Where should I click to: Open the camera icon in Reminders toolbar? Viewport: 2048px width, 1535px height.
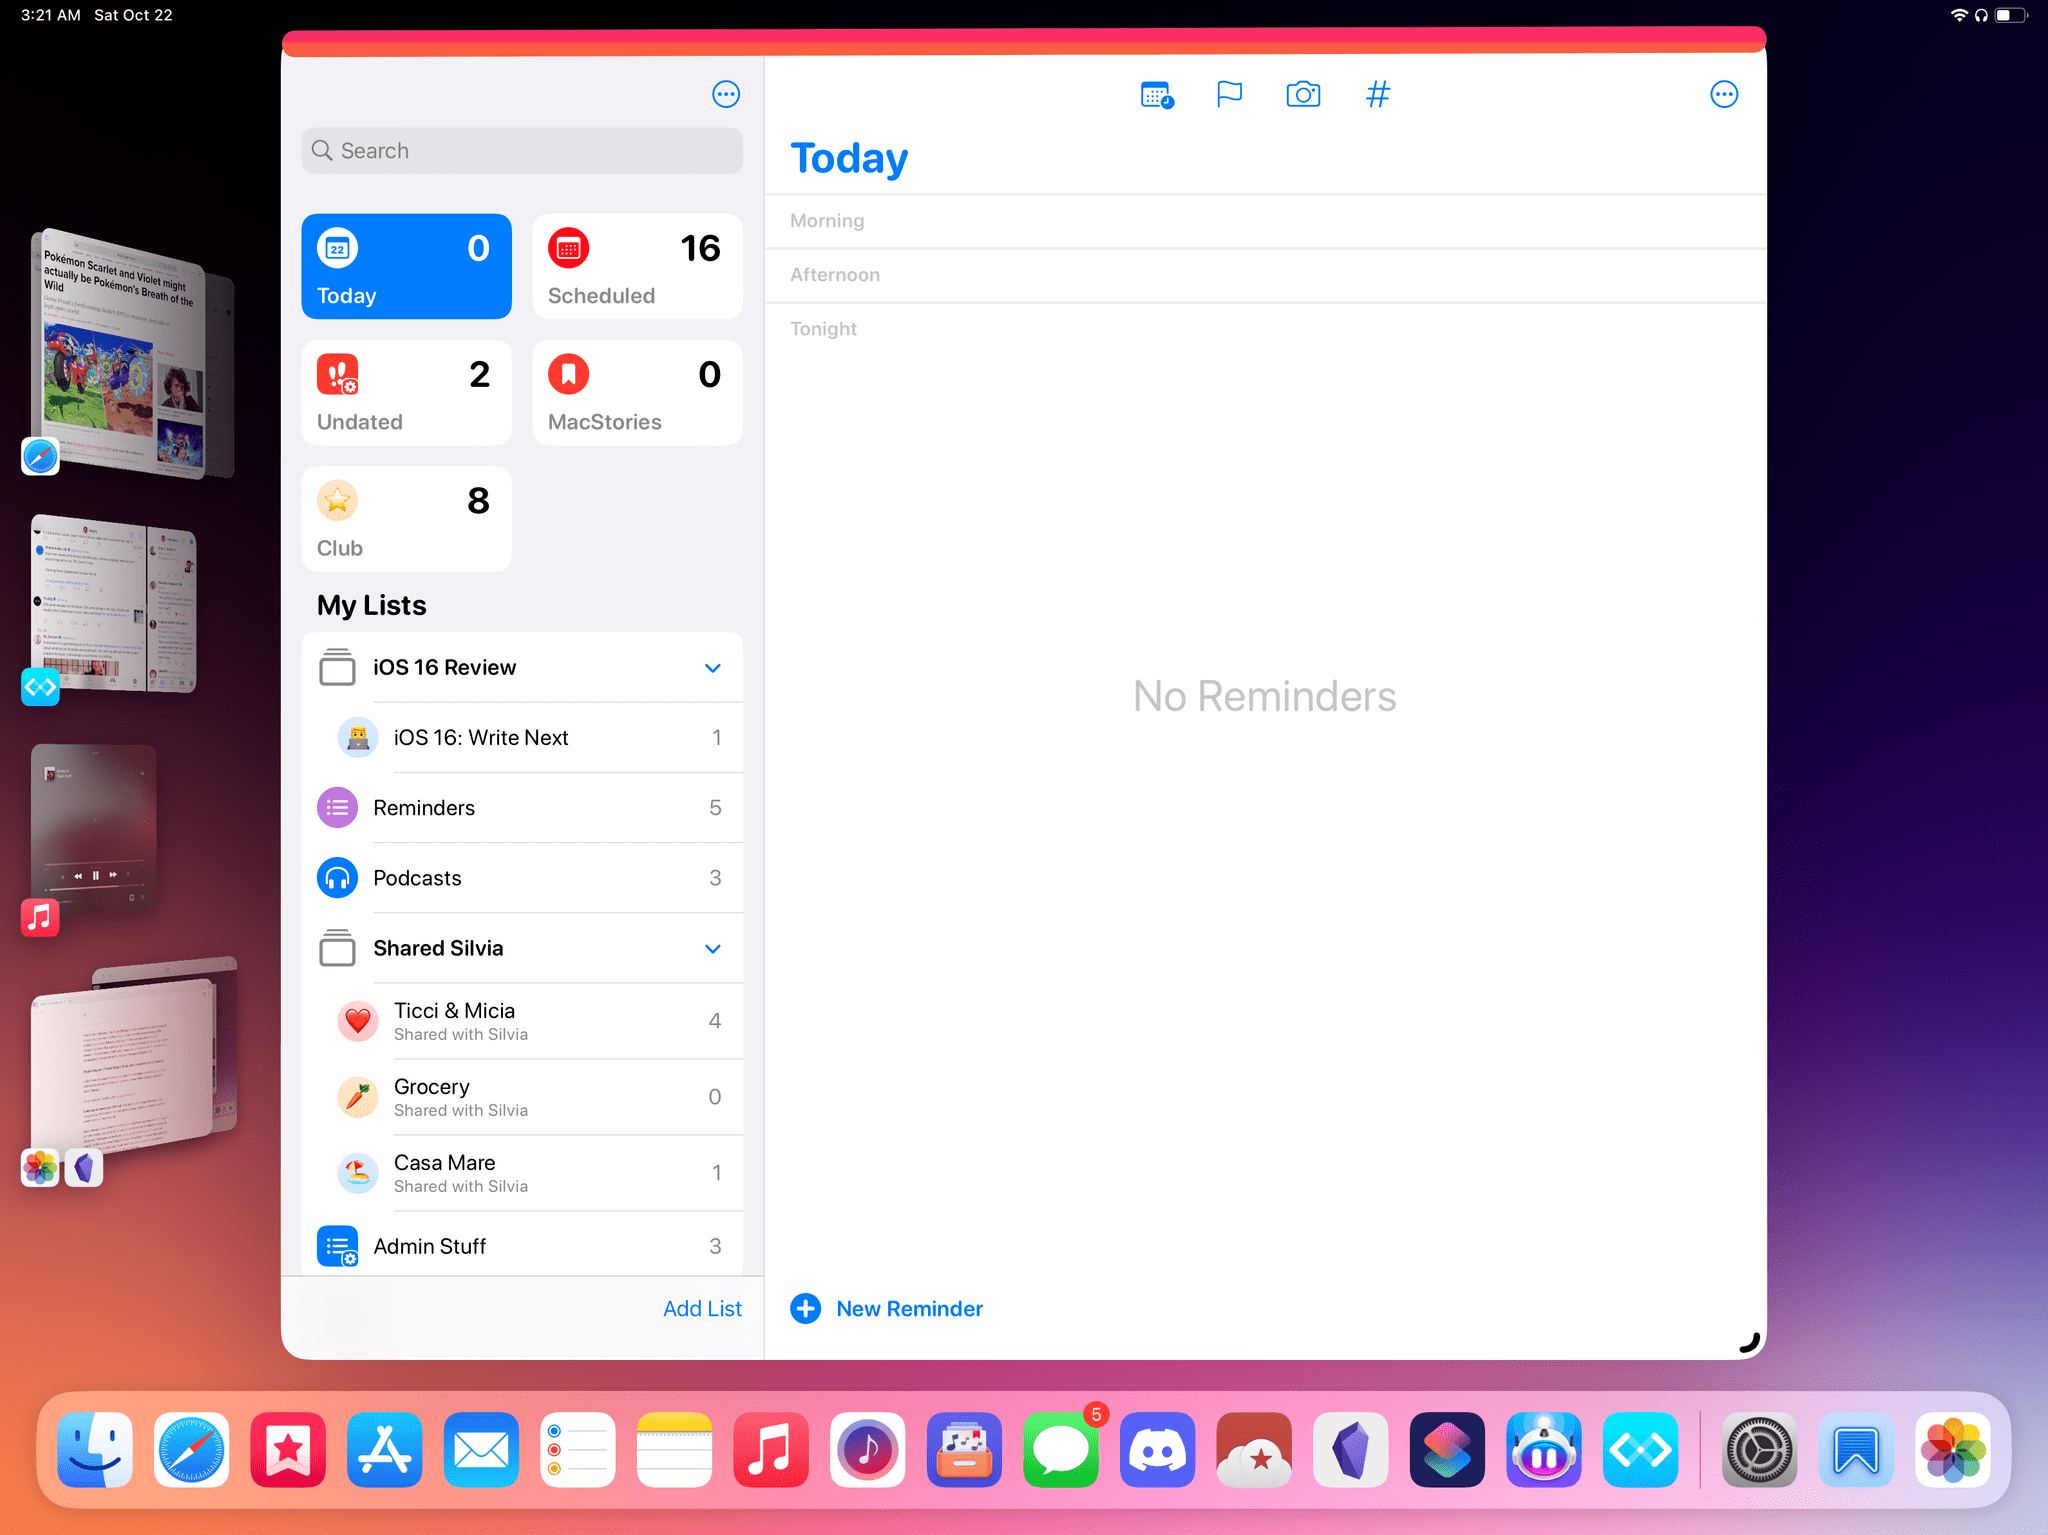click(1303, 94)
